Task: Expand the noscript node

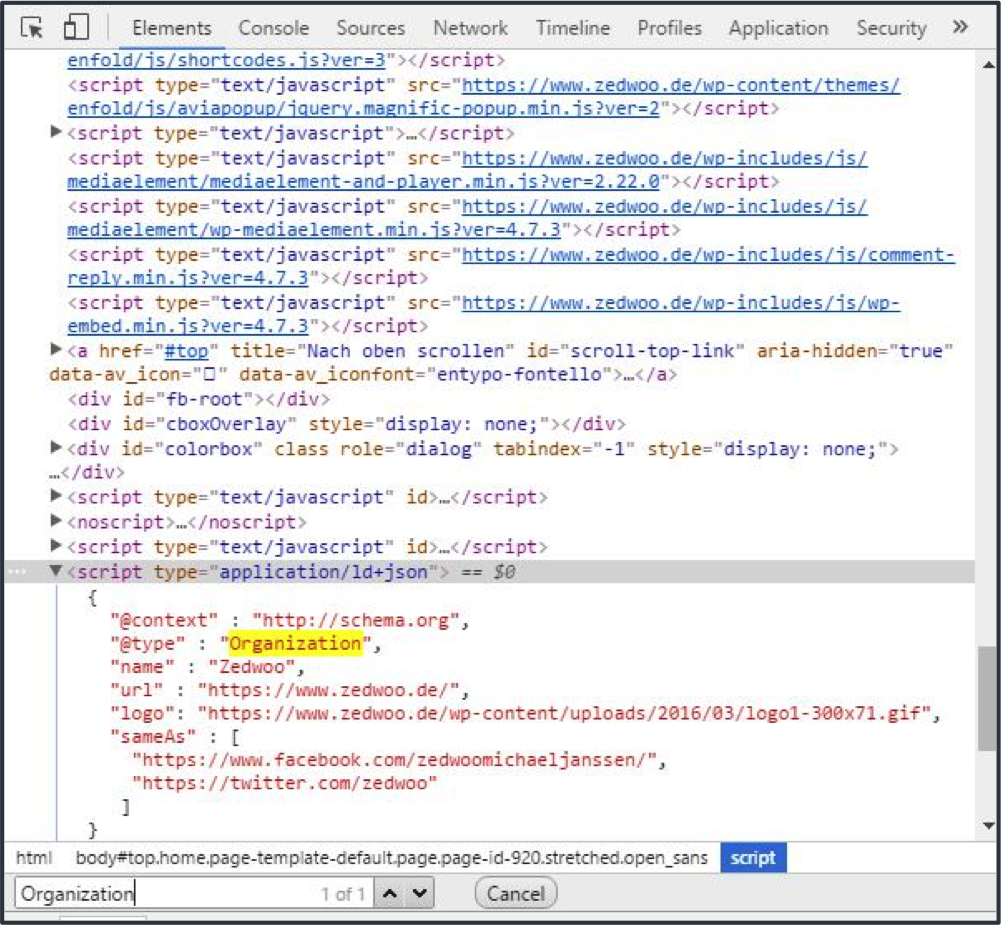Action: tap(56, 520)
